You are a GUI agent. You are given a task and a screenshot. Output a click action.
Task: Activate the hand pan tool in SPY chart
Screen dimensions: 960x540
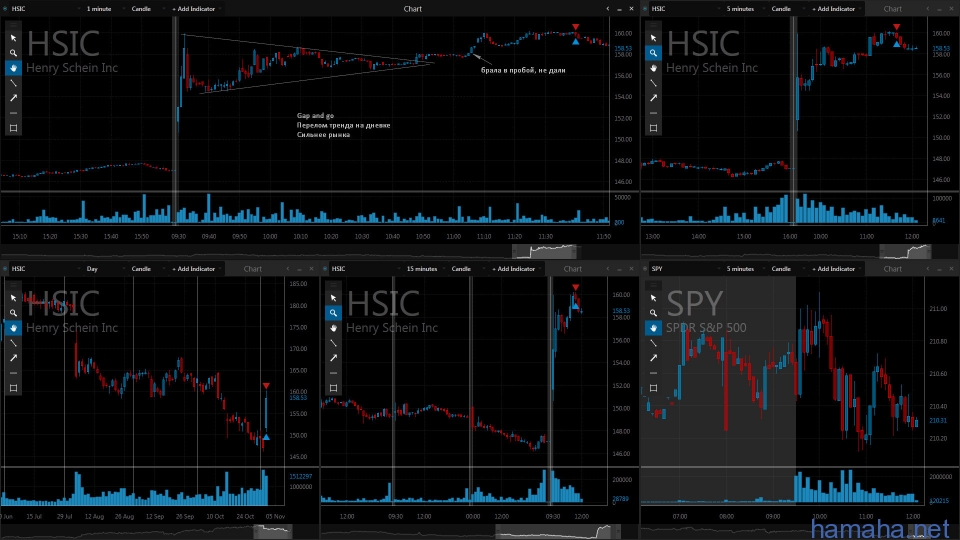click(x=653, y=328)
